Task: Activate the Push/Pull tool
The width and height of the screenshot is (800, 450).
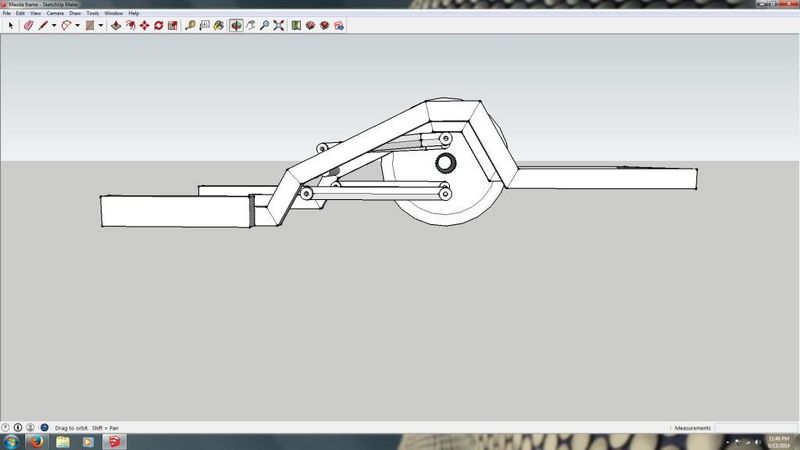Action: coord(116,25)
